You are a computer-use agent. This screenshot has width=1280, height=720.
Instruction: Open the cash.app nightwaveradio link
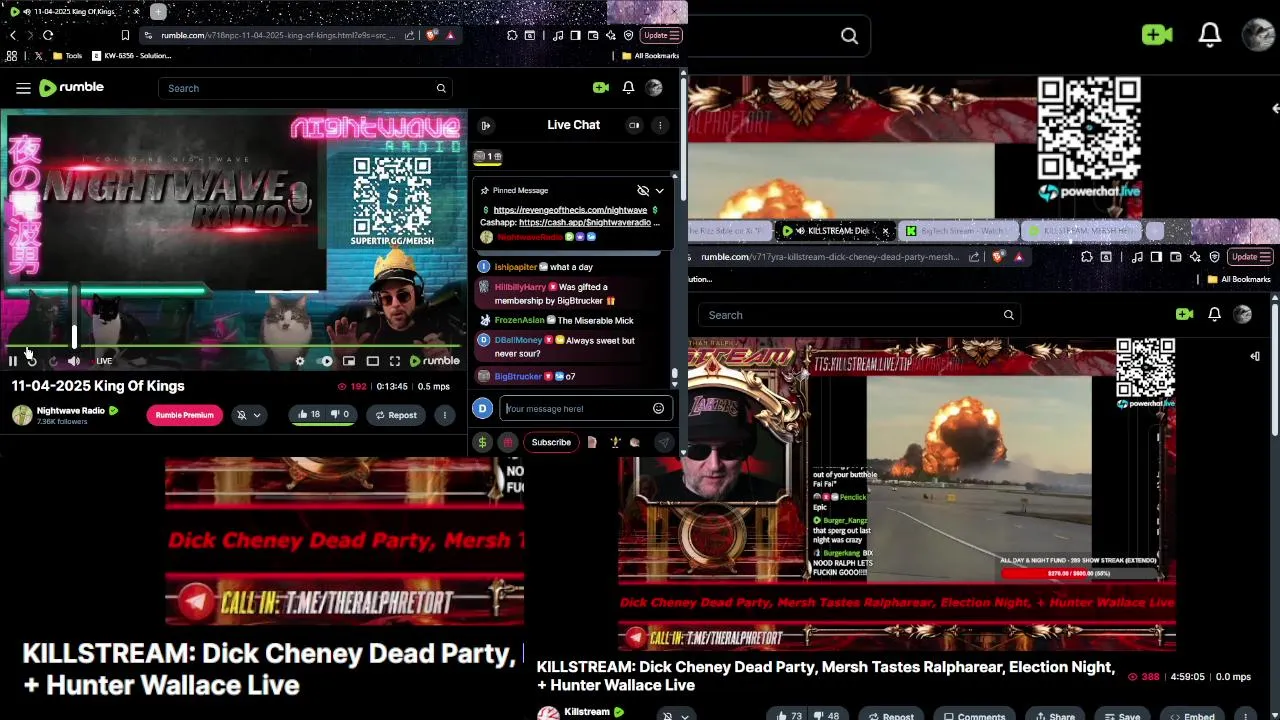point(585,222)
